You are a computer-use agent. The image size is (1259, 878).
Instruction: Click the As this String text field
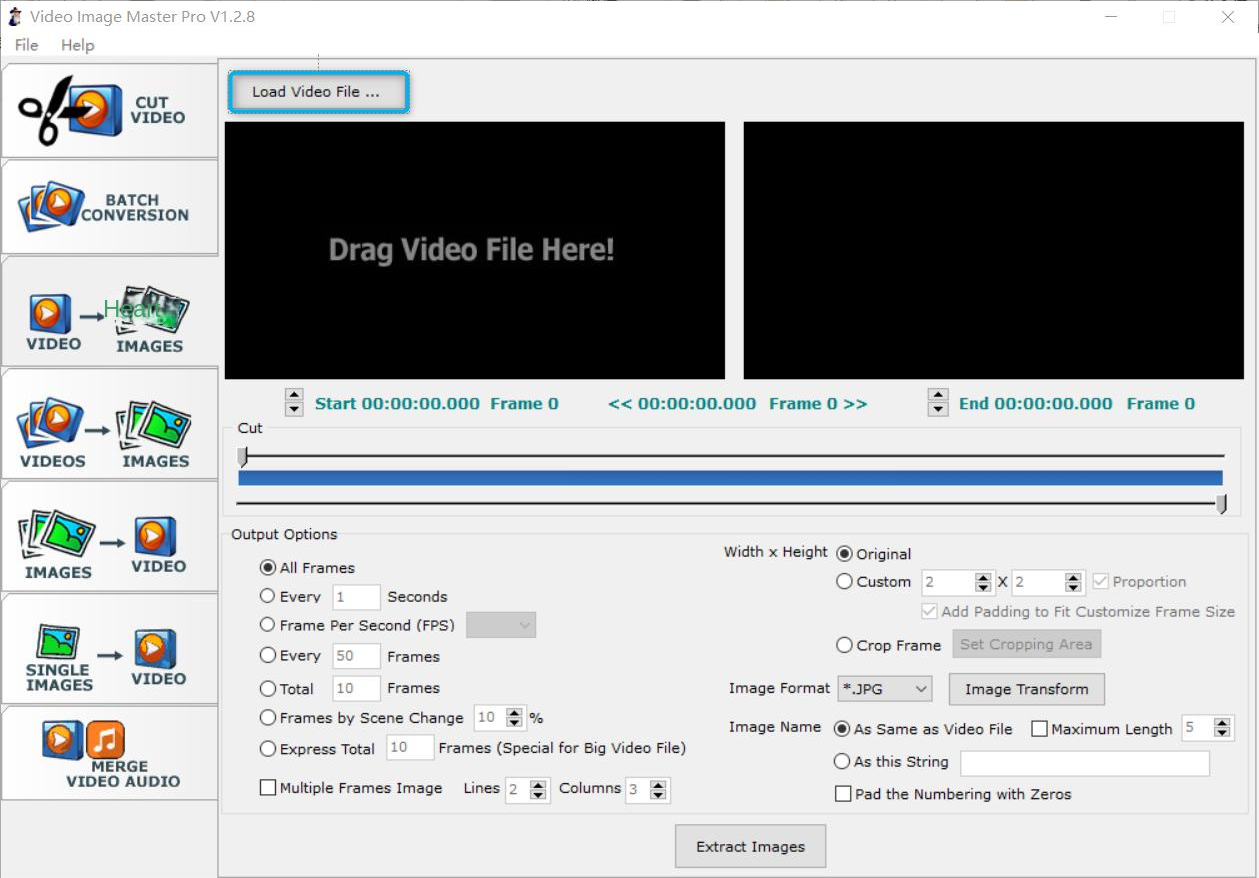(1084, 763)
